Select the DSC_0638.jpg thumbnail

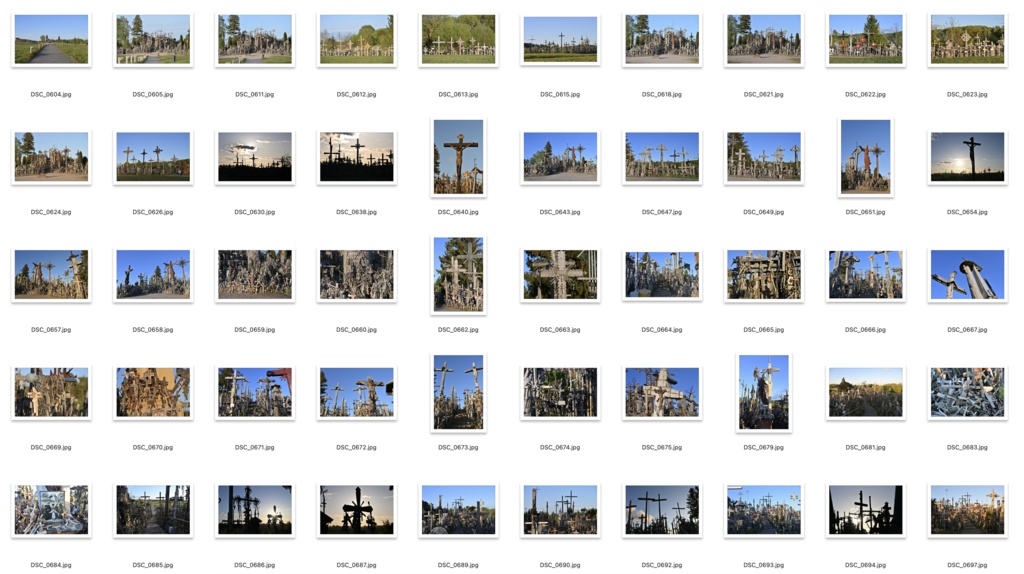[357, 157]
